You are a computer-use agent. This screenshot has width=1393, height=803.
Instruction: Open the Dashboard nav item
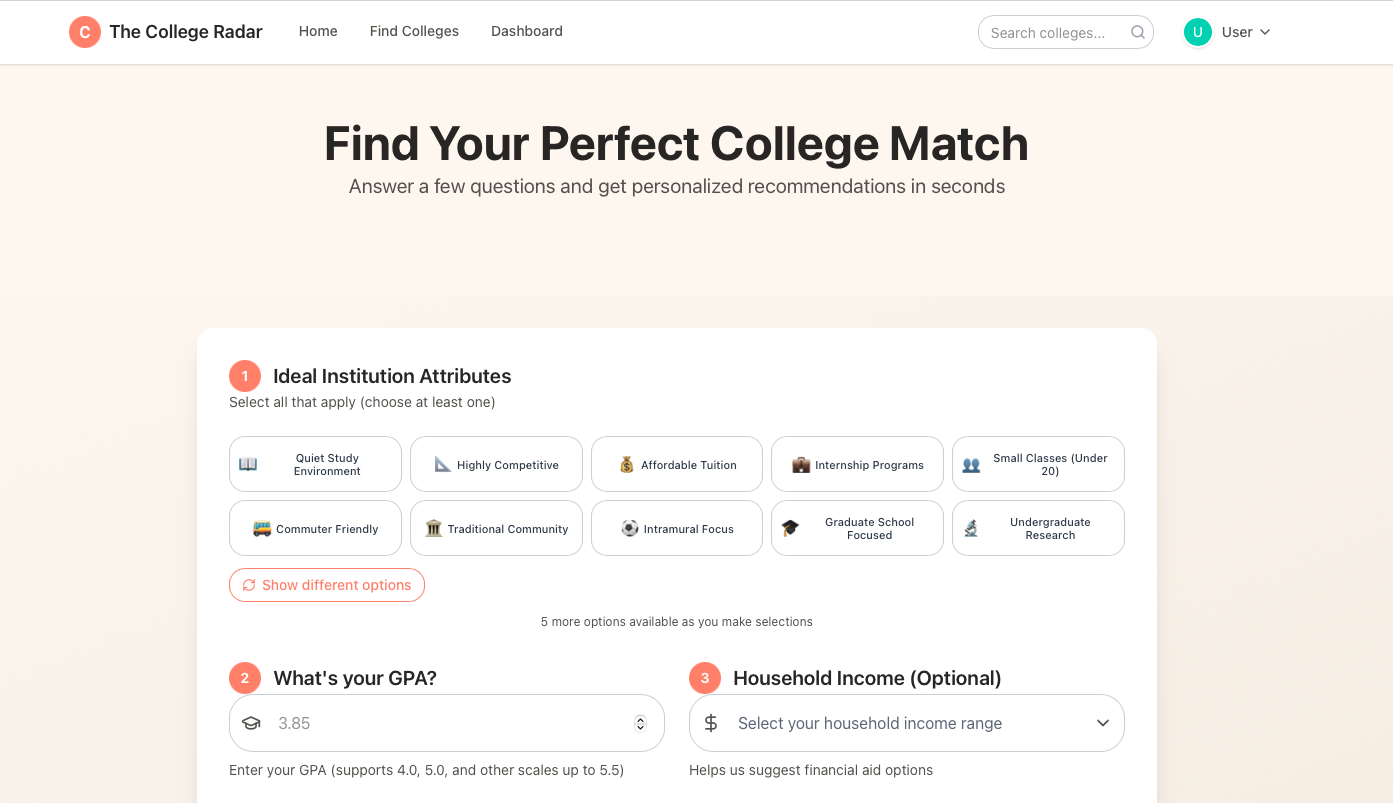[527, 32]
